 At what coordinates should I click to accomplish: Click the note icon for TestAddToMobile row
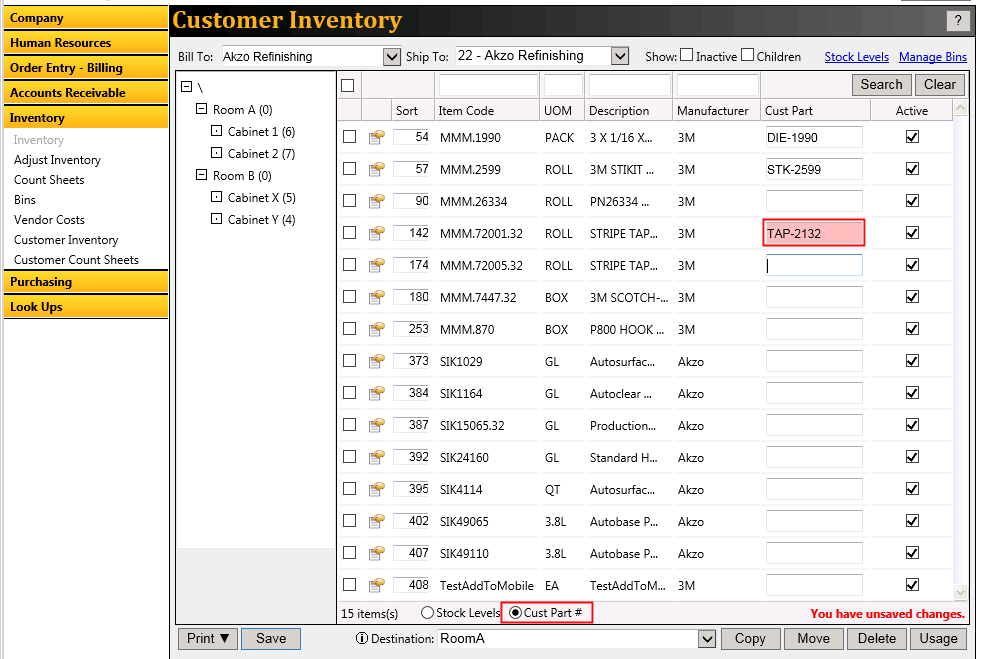pos(377,585)
